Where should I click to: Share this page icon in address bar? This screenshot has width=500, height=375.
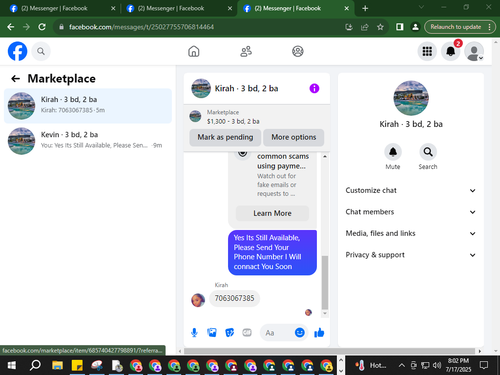click(365, 27)
